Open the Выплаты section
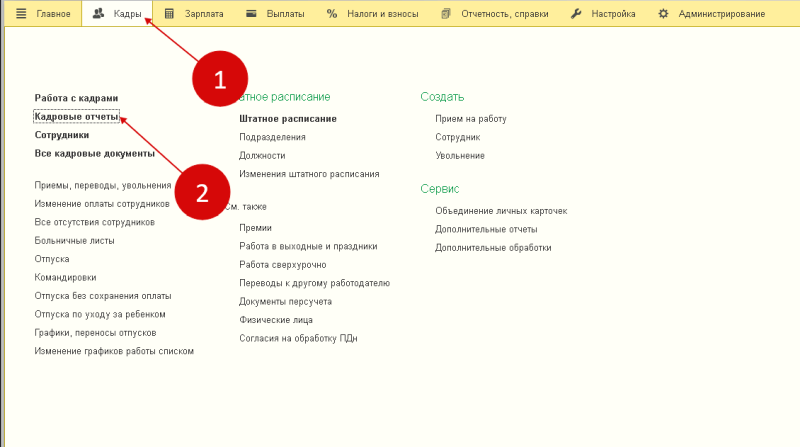Viewport: 800px width, 447px height. point(285,14)
